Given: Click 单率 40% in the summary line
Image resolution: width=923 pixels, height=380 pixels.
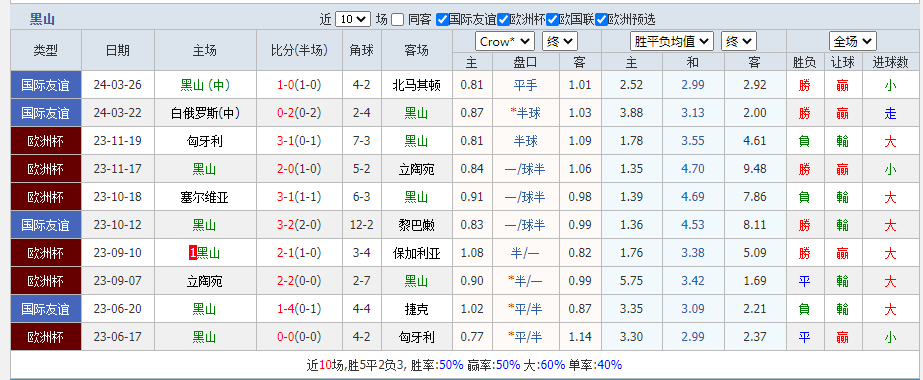Looking at the screenshot, I should pos(609,365).
